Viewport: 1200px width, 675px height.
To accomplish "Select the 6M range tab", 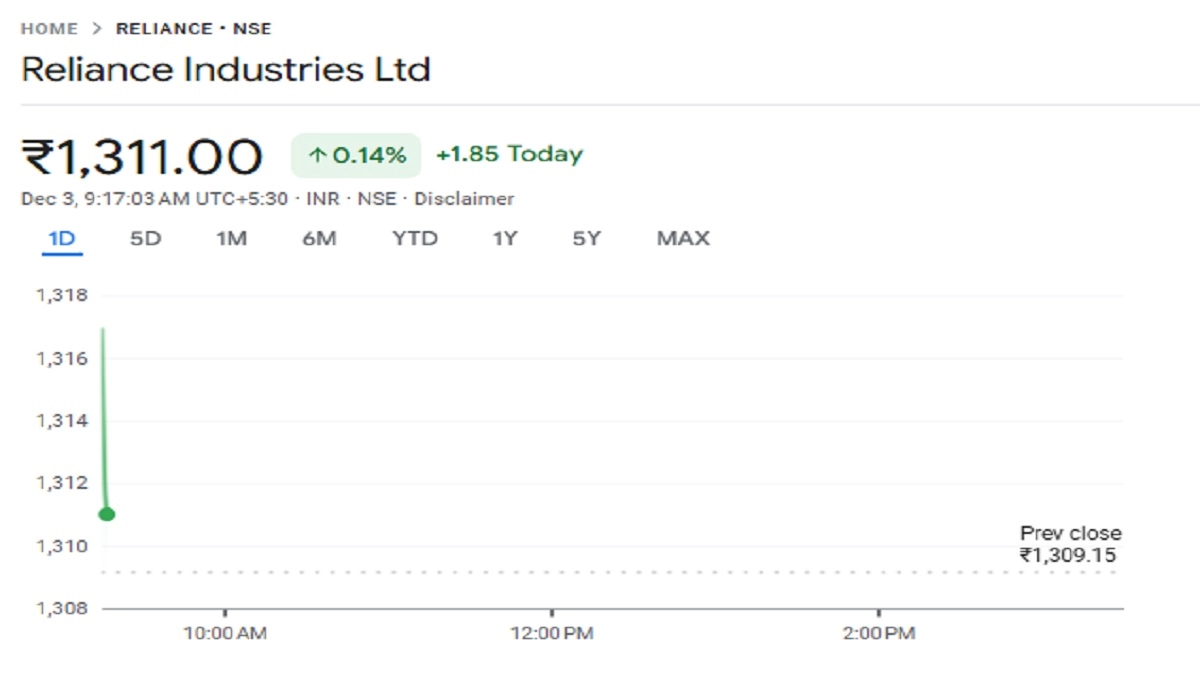I will point(319,238).
